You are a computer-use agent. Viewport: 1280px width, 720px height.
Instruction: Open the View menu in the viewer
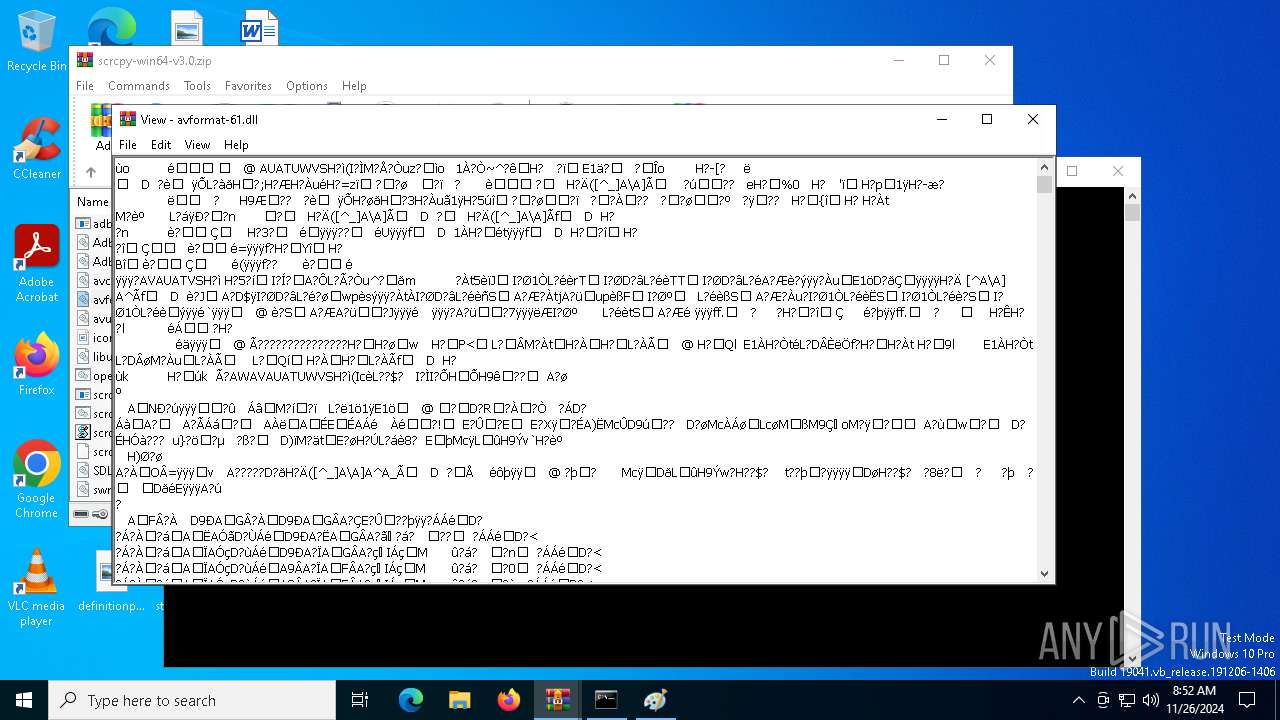[198, 145]
